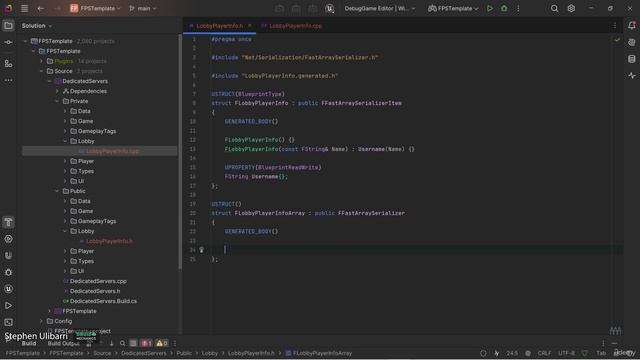Viewport: 640px width, 360px height.
Task: Open Search Everywhere magnifier
Action: coord(554,8)
